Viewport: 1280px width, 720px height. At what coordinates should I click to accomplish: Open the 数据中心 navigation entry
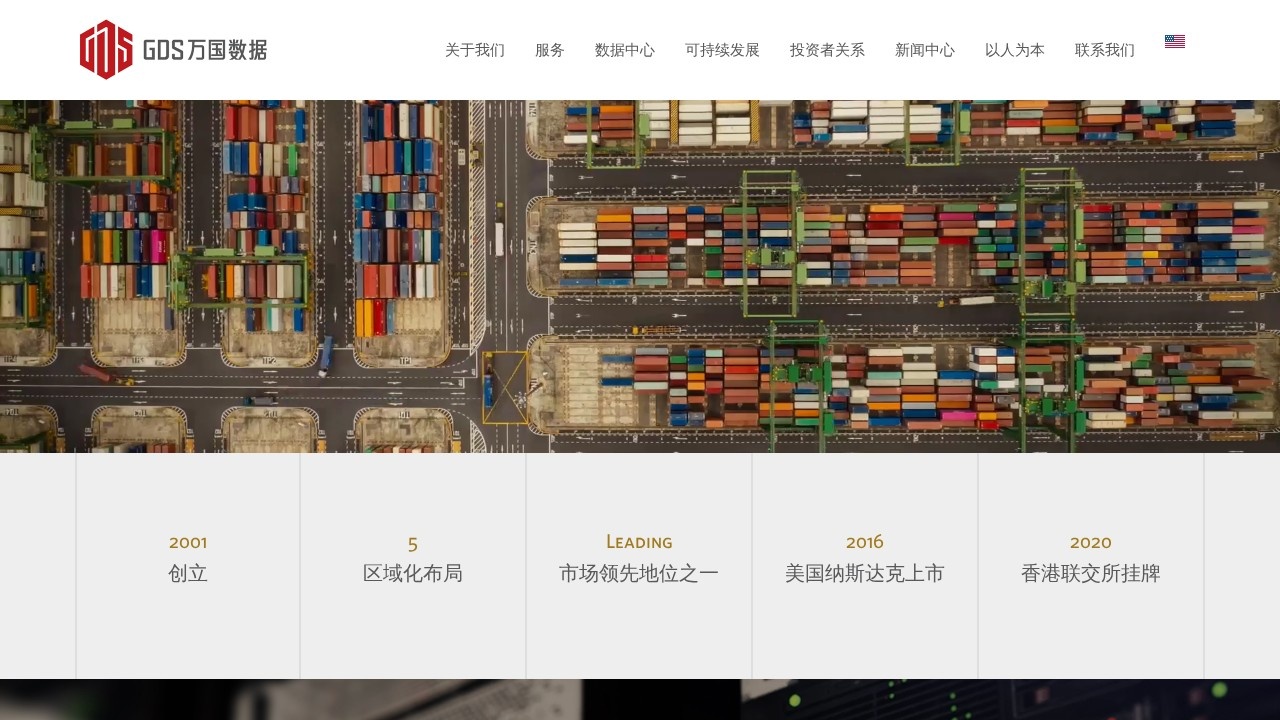623,50
